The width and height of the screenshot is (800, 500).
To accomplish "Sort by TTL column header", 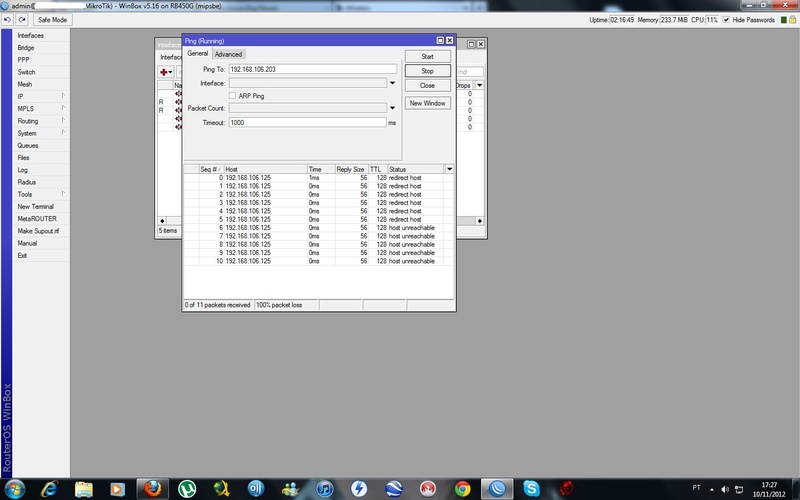I will tap(378, 169).
